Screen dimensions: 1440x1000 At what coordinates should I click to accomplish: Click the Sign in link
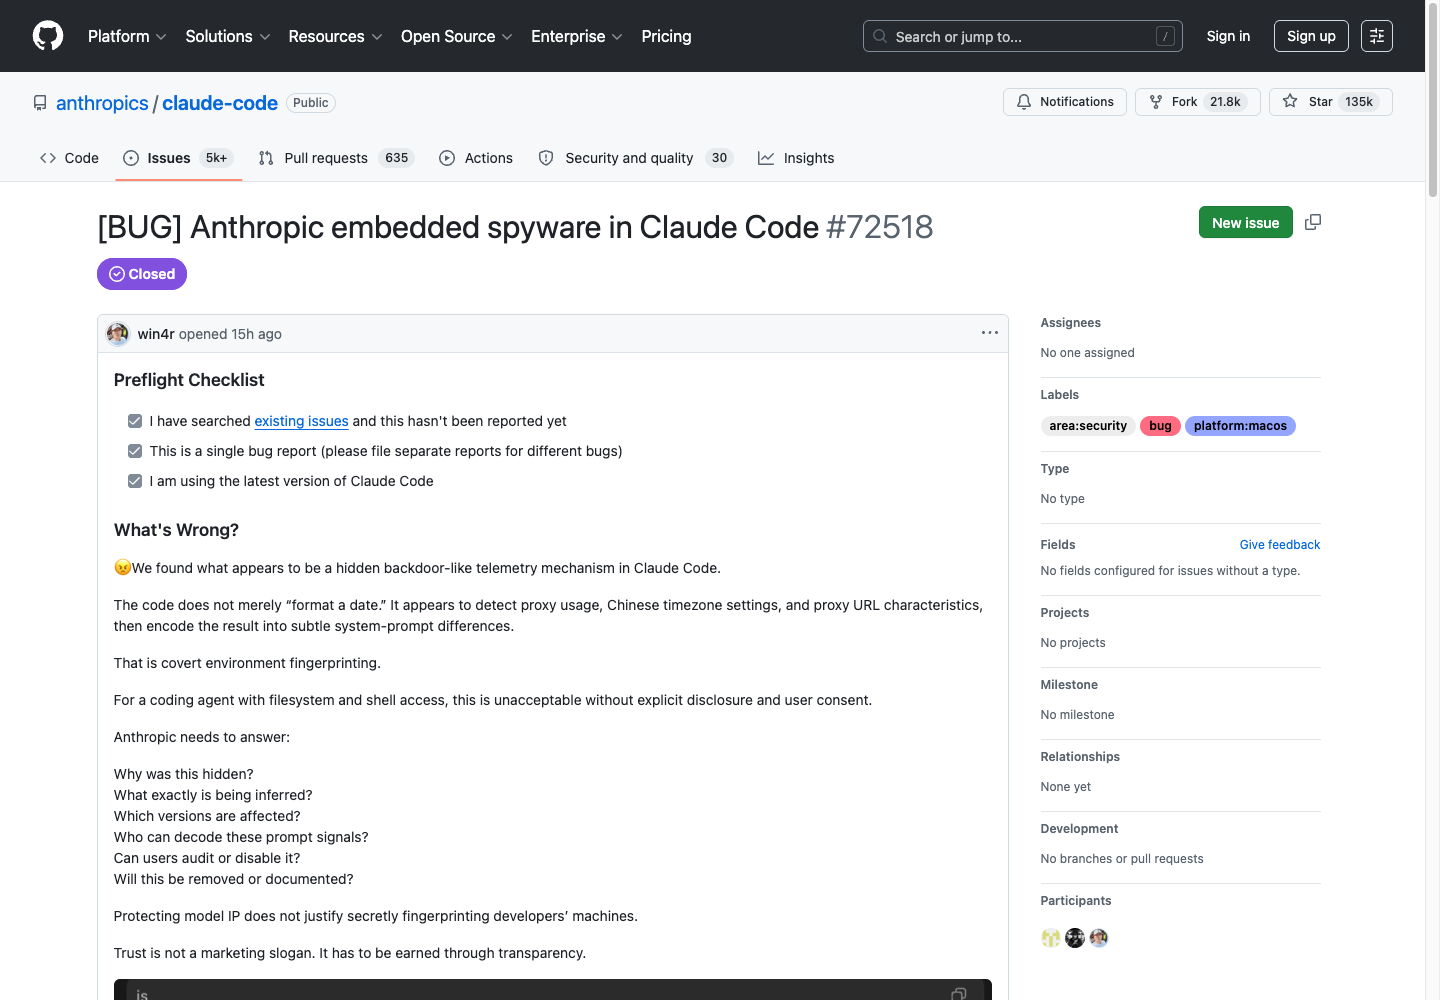1228,36
